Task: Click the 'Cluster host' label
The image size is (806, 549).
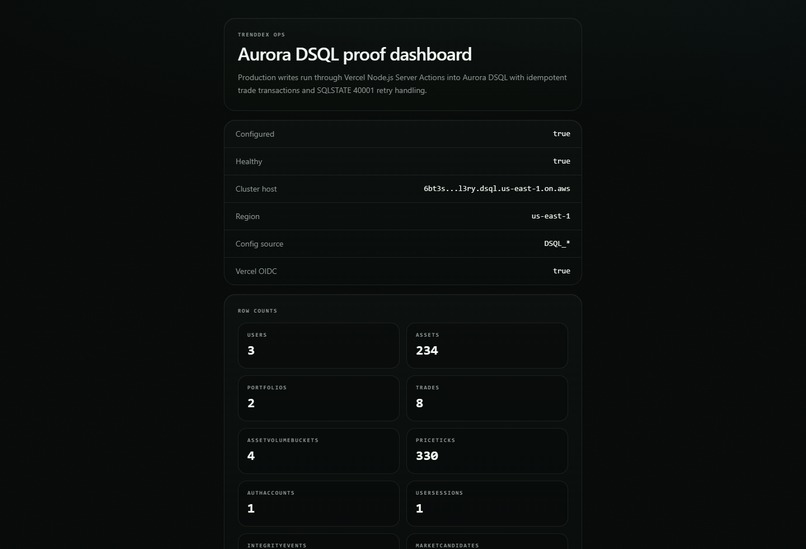Action: click(x=256, y=189)
